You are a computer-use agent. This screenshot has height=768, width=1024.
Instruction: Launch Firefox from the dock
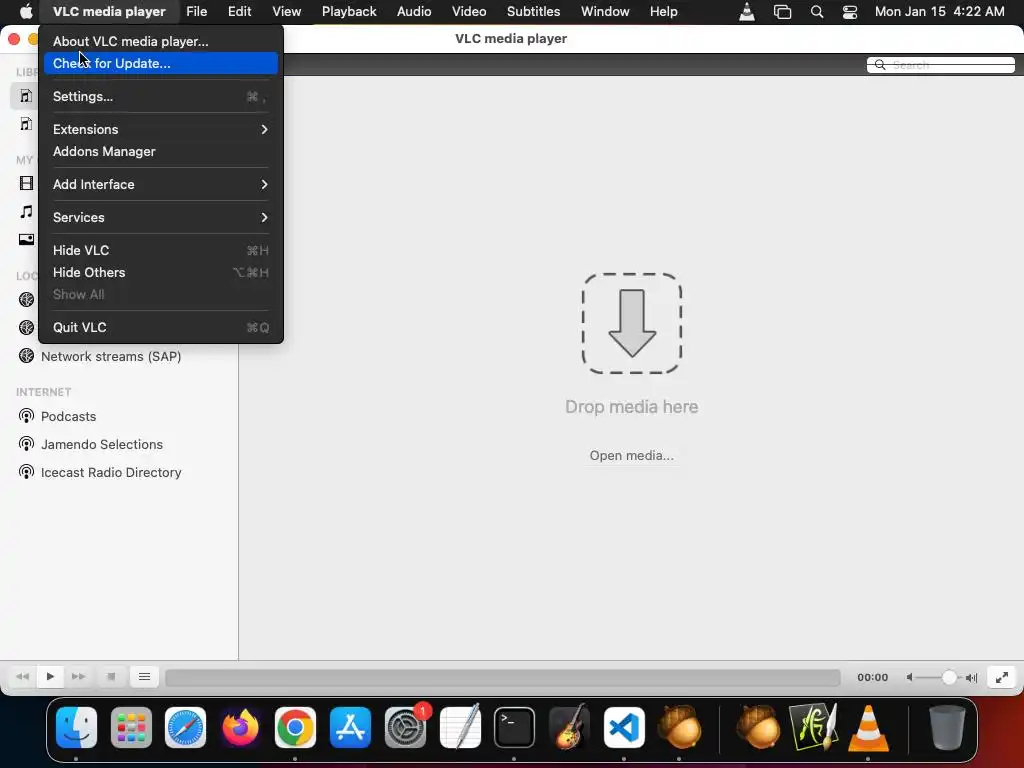click(x=240, y=727)
